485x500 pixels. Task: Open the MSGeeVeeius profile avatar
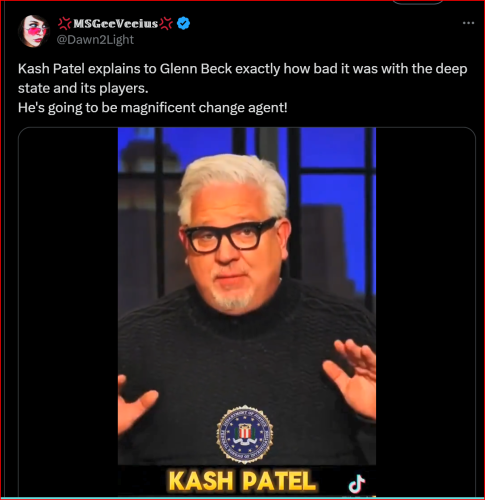[x=34, y=31]
